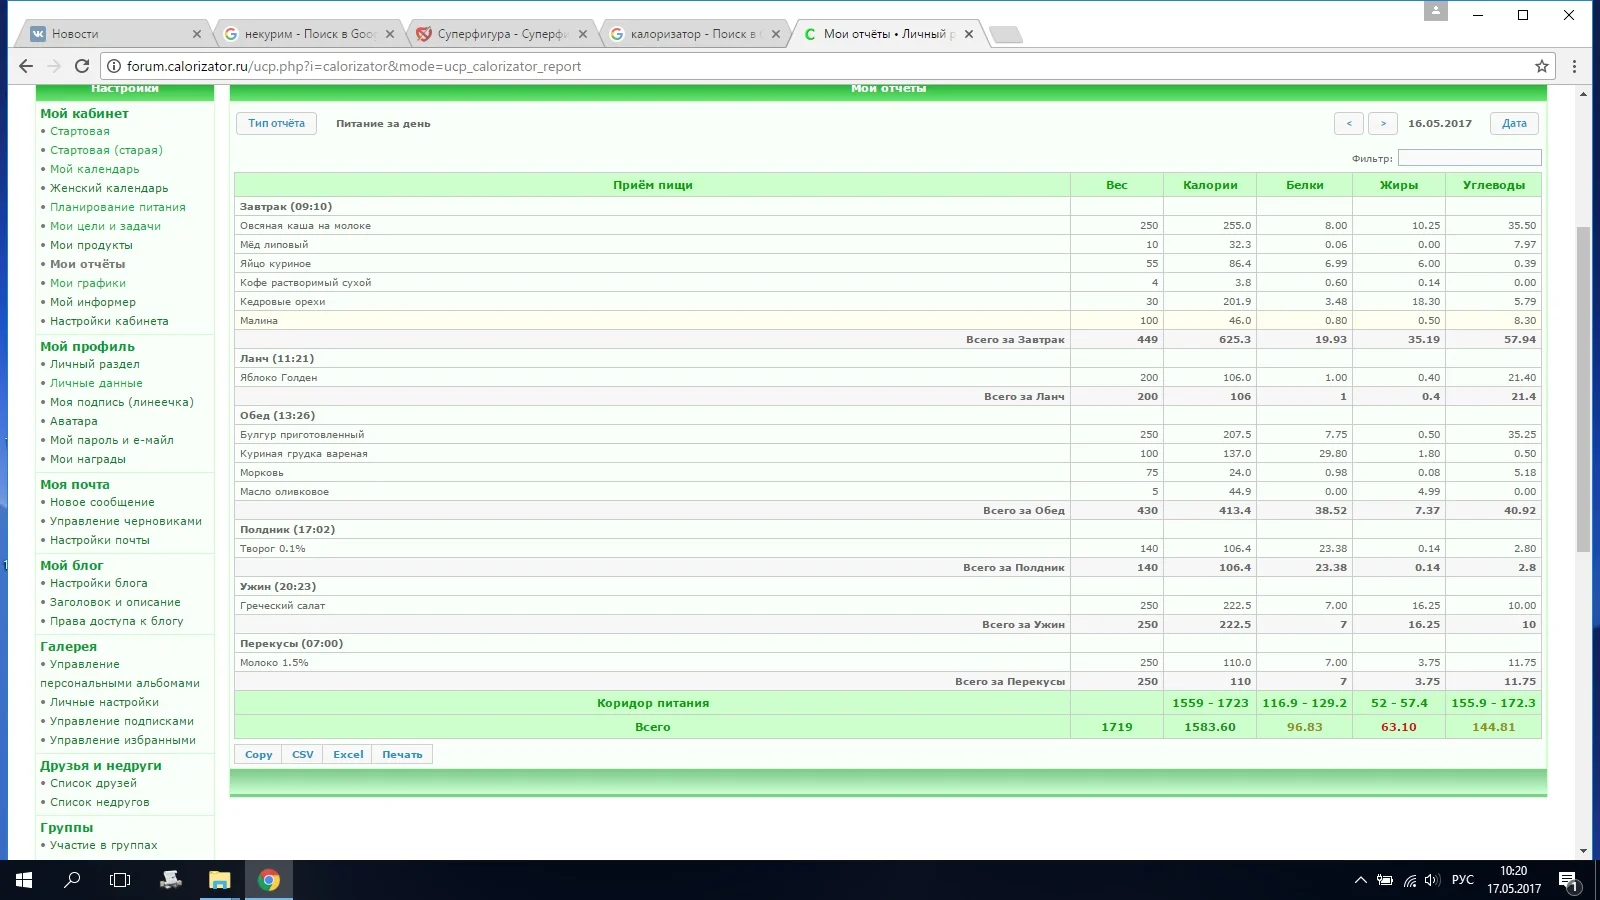Click the Завтрак (09:10) meal heading
This screenshot has width=1600, height=900.
[286, 206]
